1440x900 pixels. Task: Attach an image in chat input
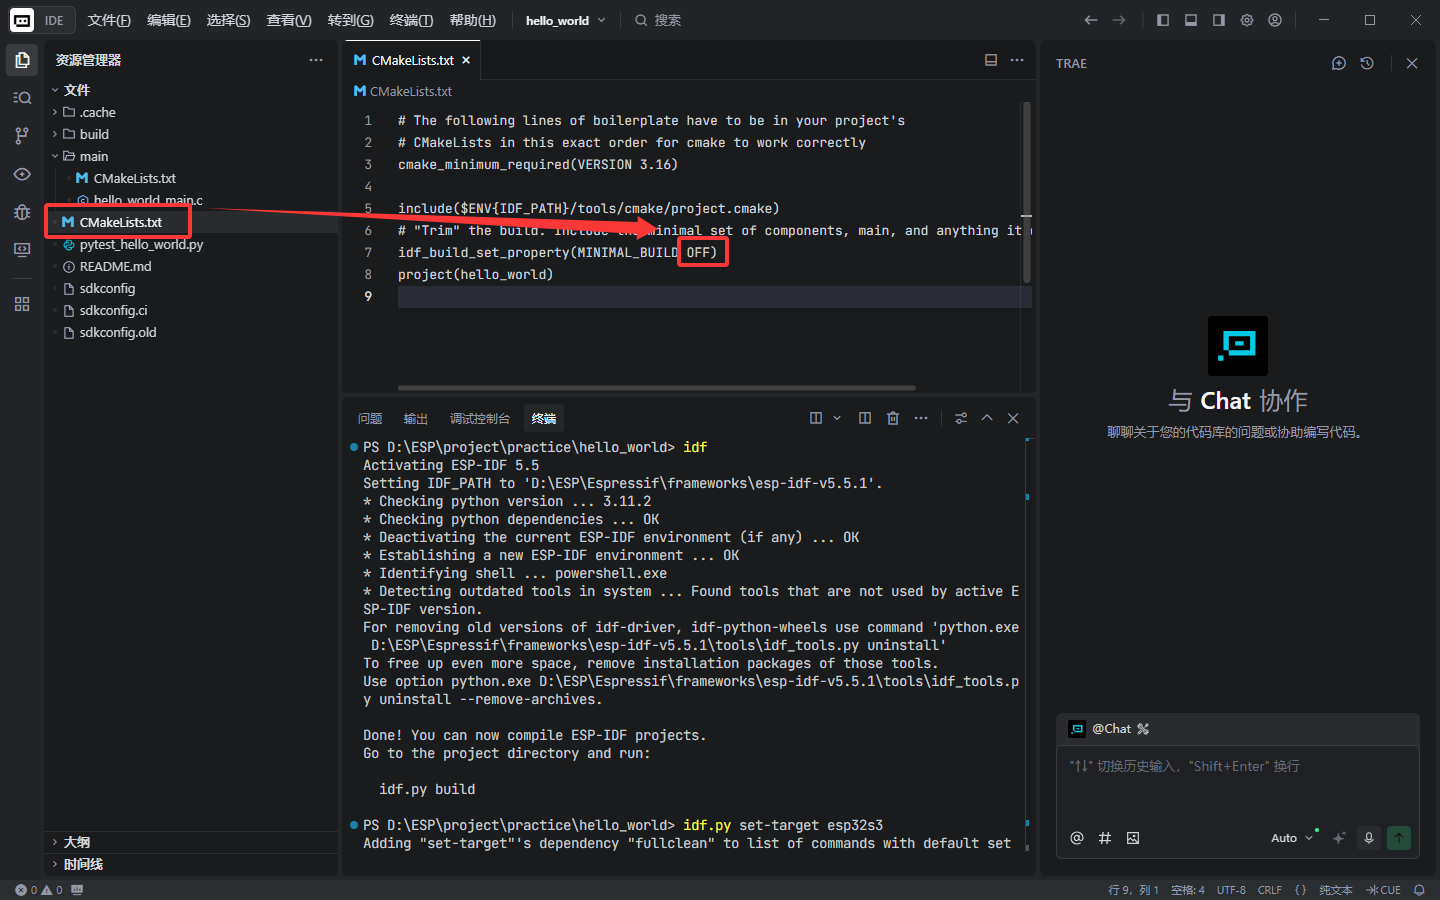tap(1133, 838)
